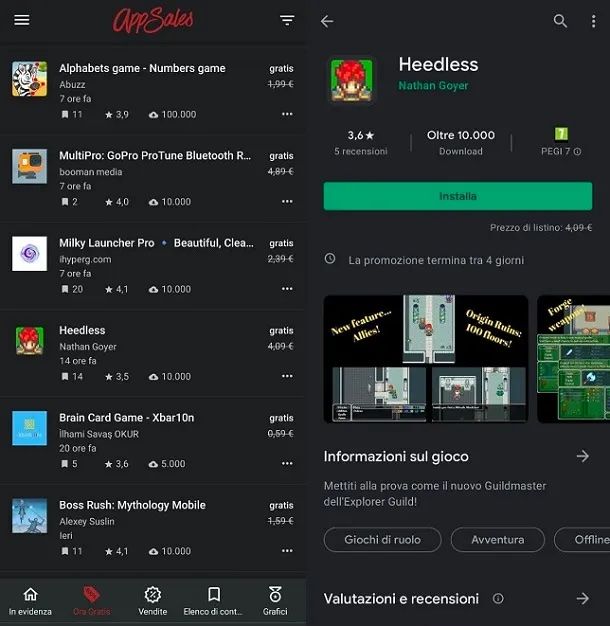Tap the Alphabets game zebra app icon
610x626 pixels.
29,79
